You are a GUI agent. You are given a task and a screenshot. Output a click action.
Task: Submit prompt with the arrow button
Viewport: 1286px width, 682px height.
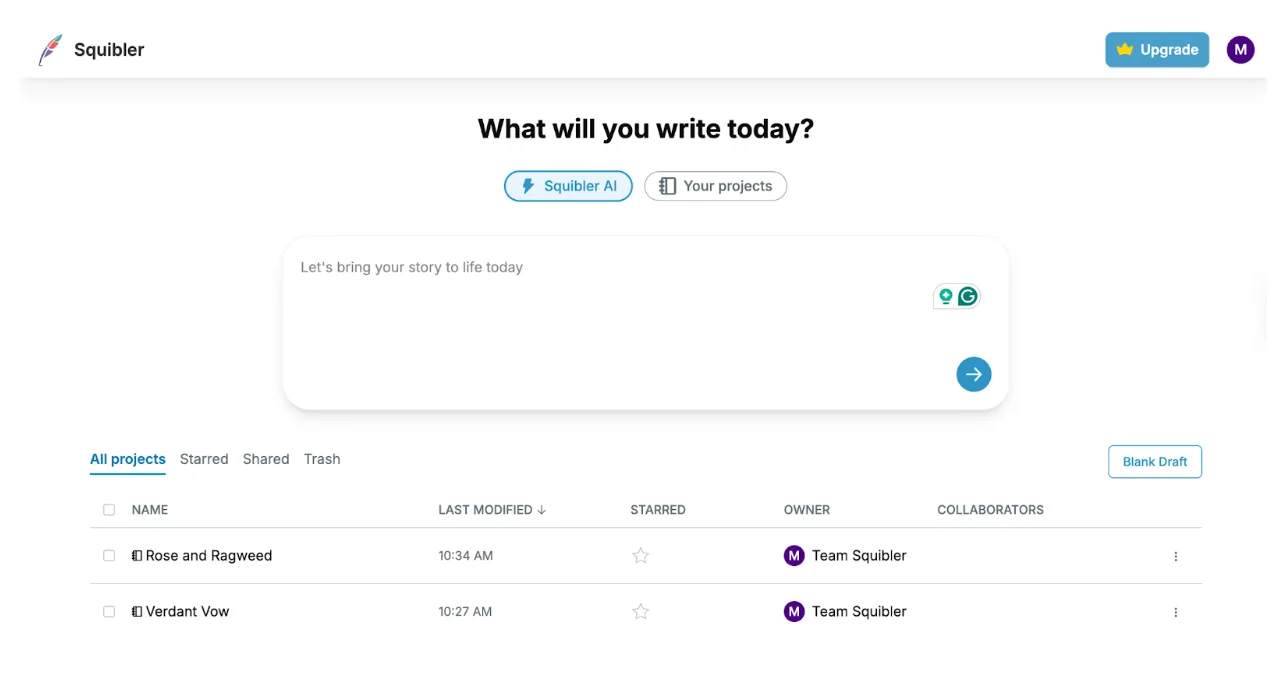(973, 374)
